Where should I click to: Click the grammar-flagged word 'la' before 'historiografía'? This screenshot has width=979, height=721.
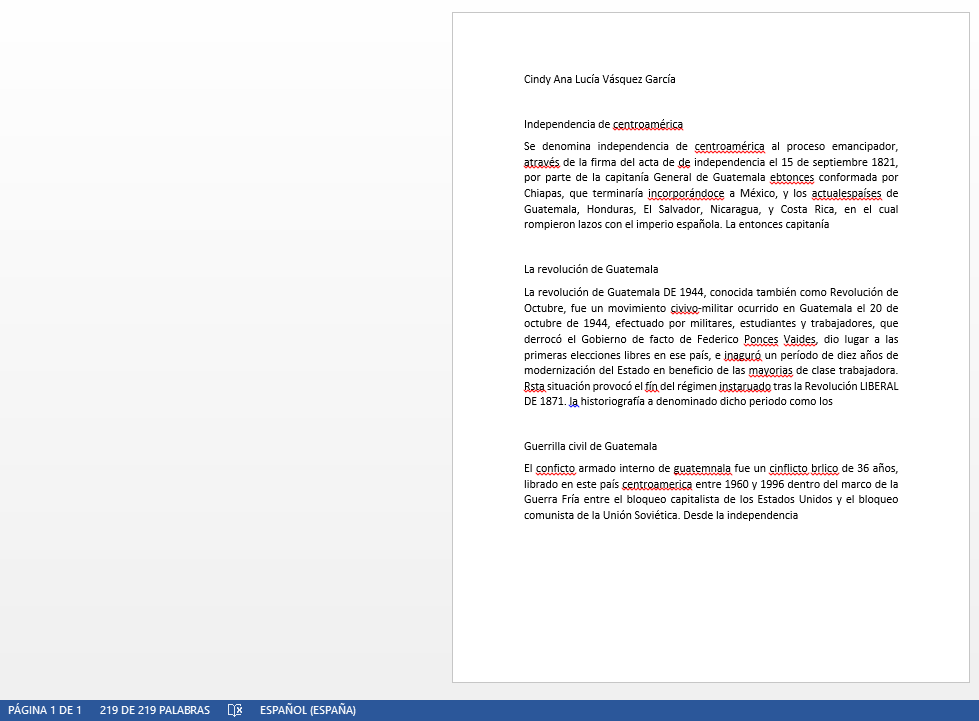tap(574, 401)
